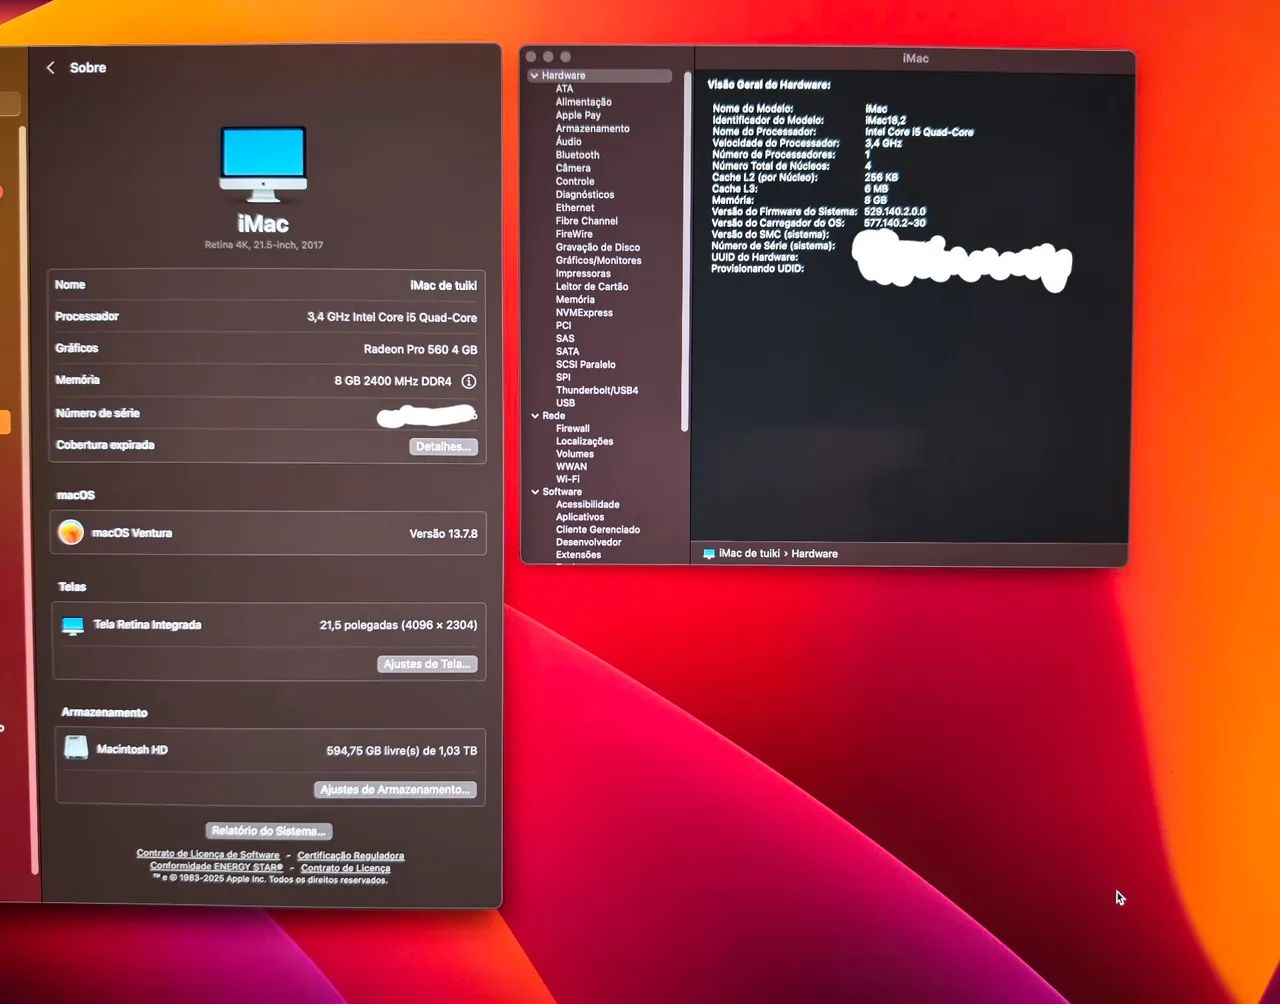Image resolution: width=1280 pixels, height=1004 pixels.
Task: Select Firewall under Rede
Action: 573,429
